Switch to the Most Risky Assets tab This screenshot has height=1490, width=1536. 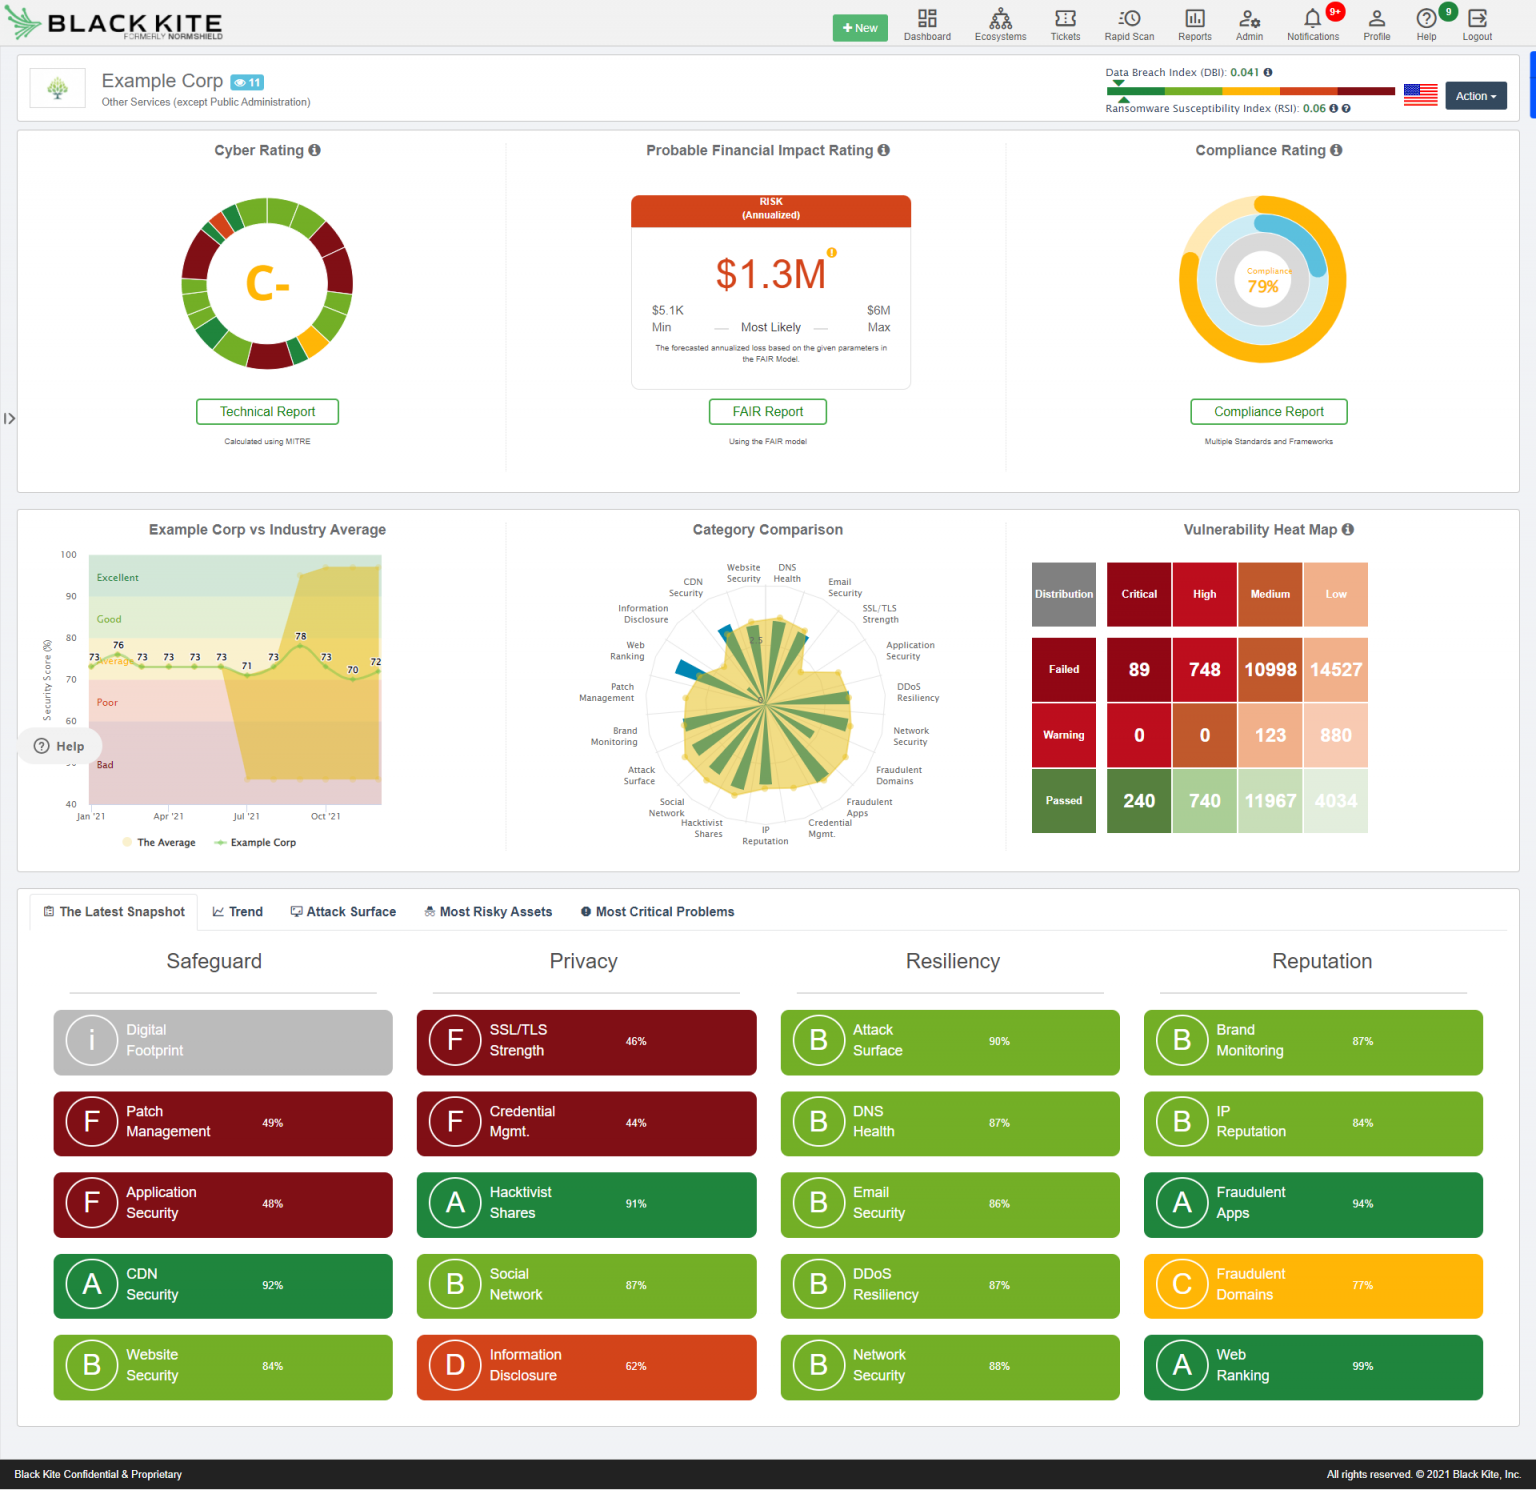click(488, 911)
